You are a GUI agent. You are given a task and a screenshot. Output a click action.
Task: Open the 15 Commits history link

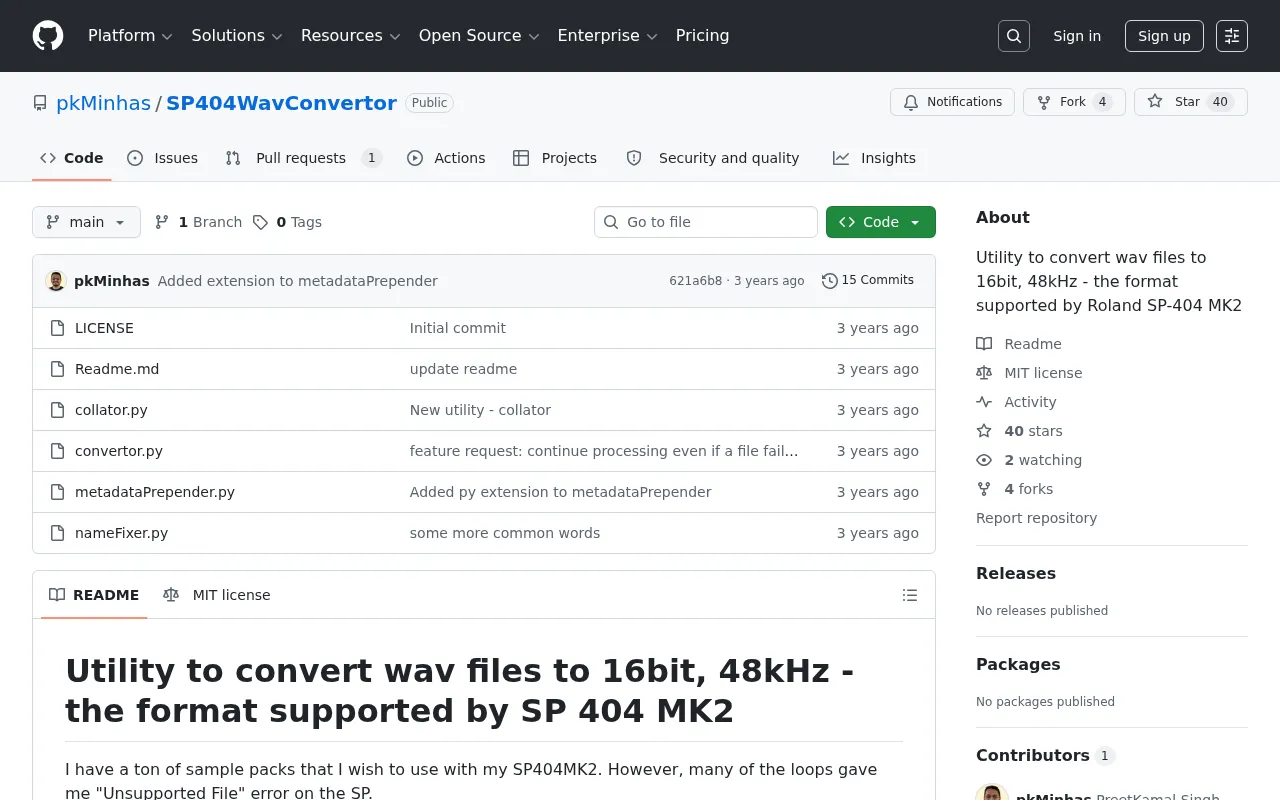[x=868, y=280]
